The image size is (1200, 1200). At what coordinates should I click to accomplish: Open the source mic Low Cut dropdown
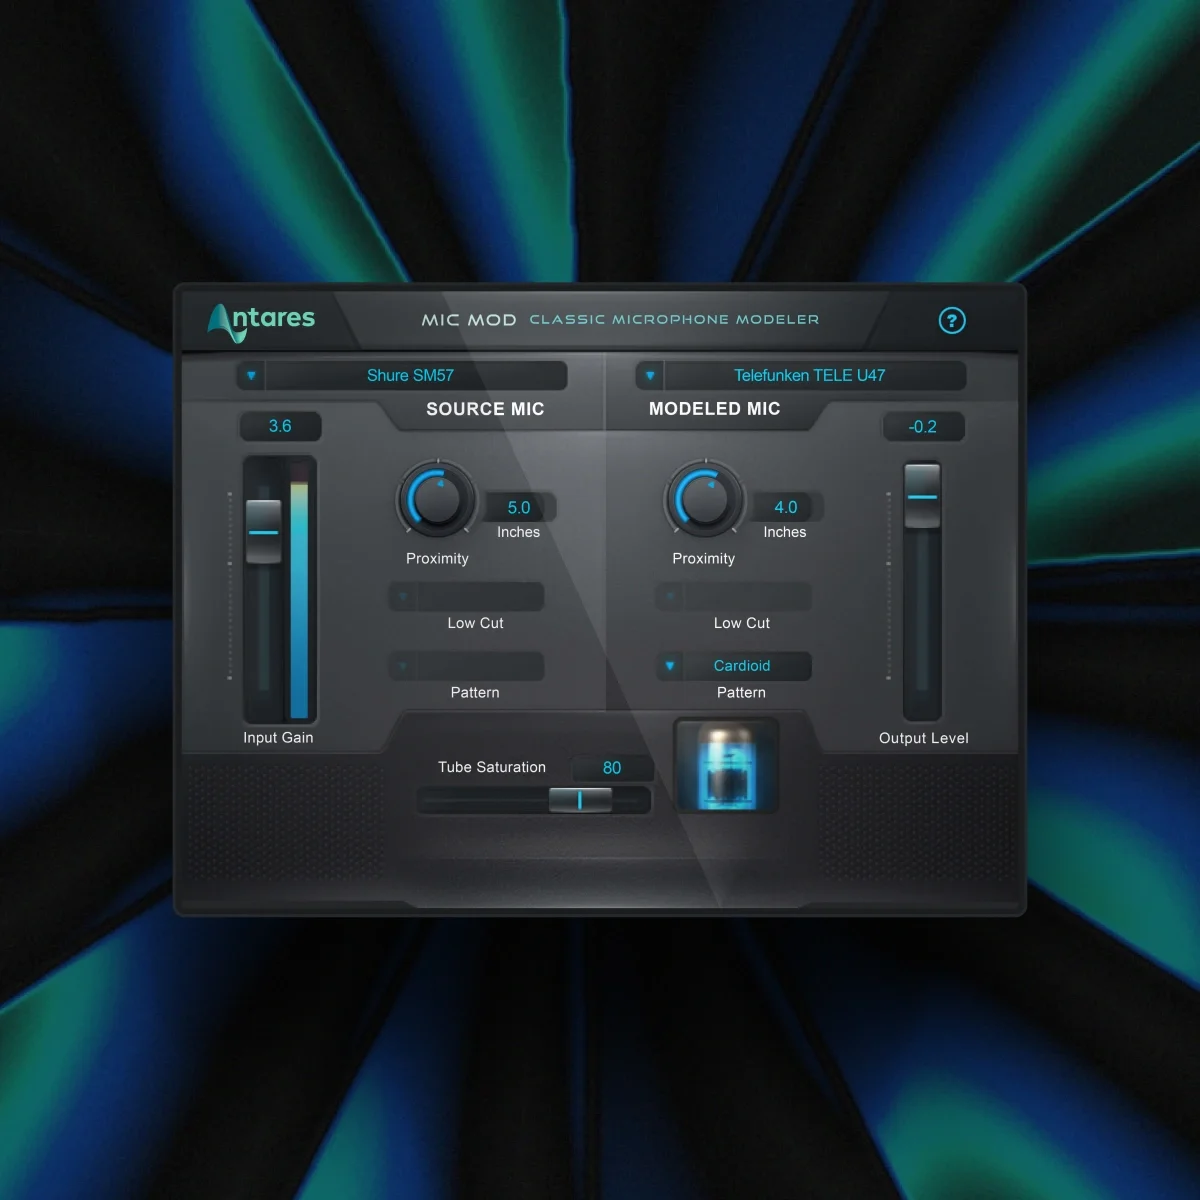[467, 597]
